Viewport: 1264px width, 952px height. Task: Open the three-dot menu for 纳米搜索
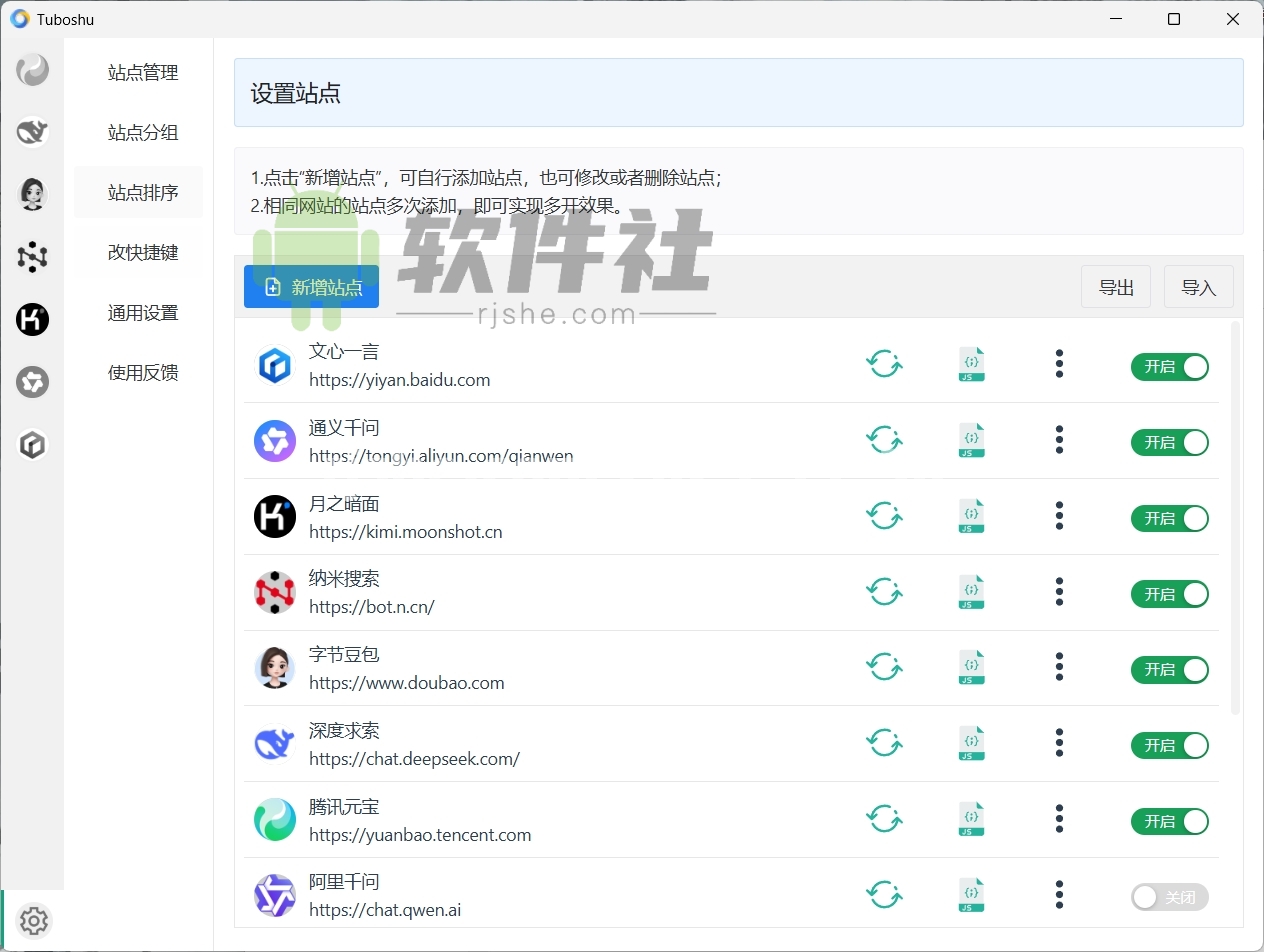click(x=1059, y=592)
